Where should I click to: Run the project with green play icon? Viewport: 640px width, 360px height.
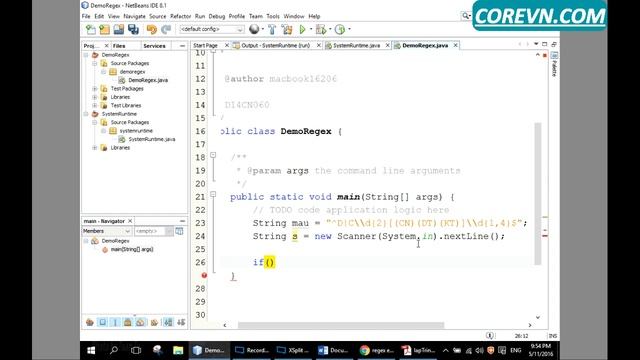[x=302, y=29]
